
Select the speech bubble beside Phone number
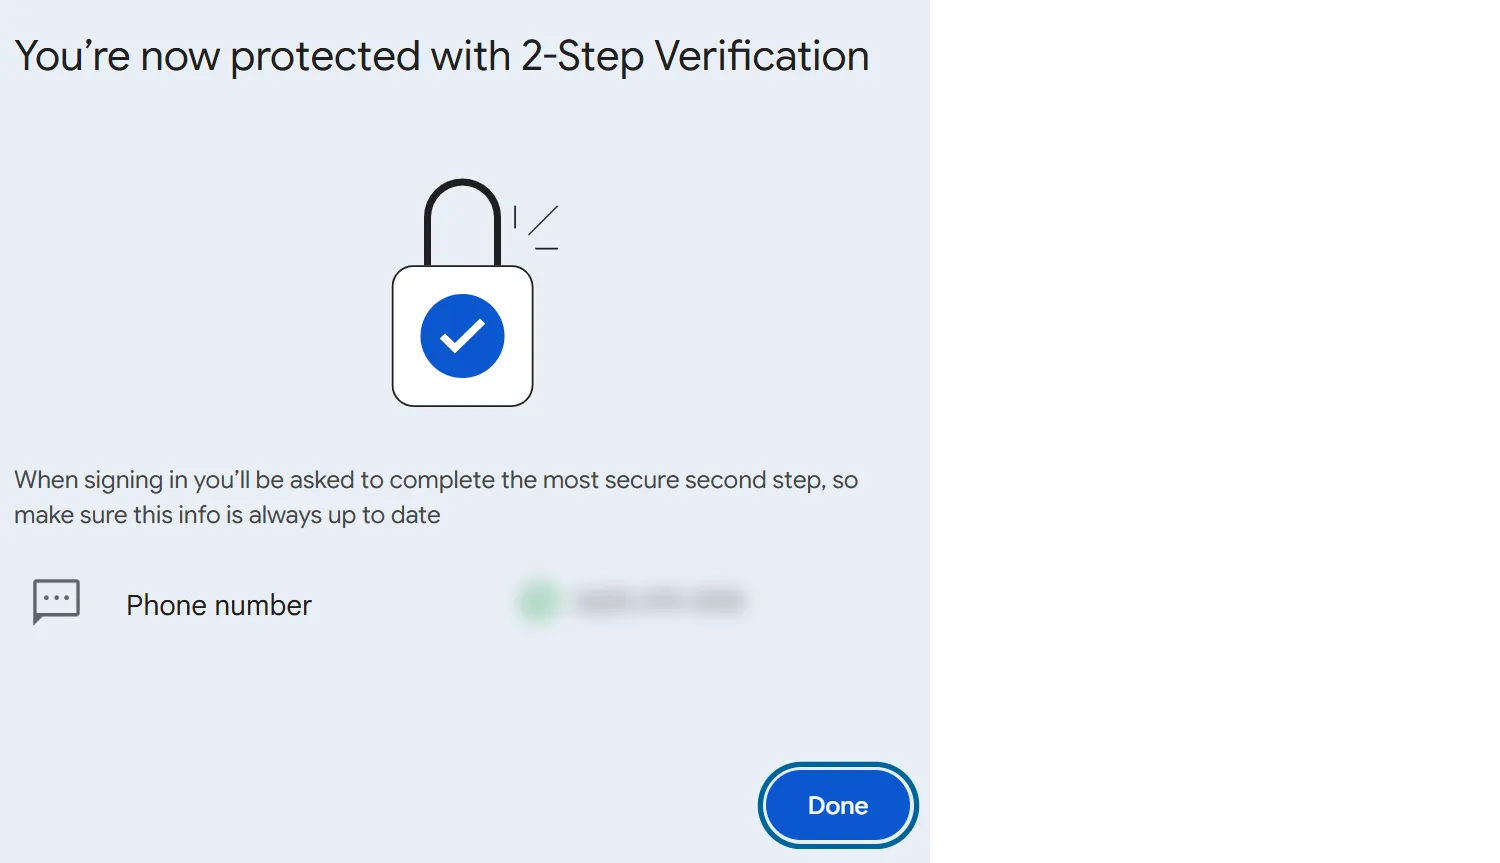pos(55,600)
